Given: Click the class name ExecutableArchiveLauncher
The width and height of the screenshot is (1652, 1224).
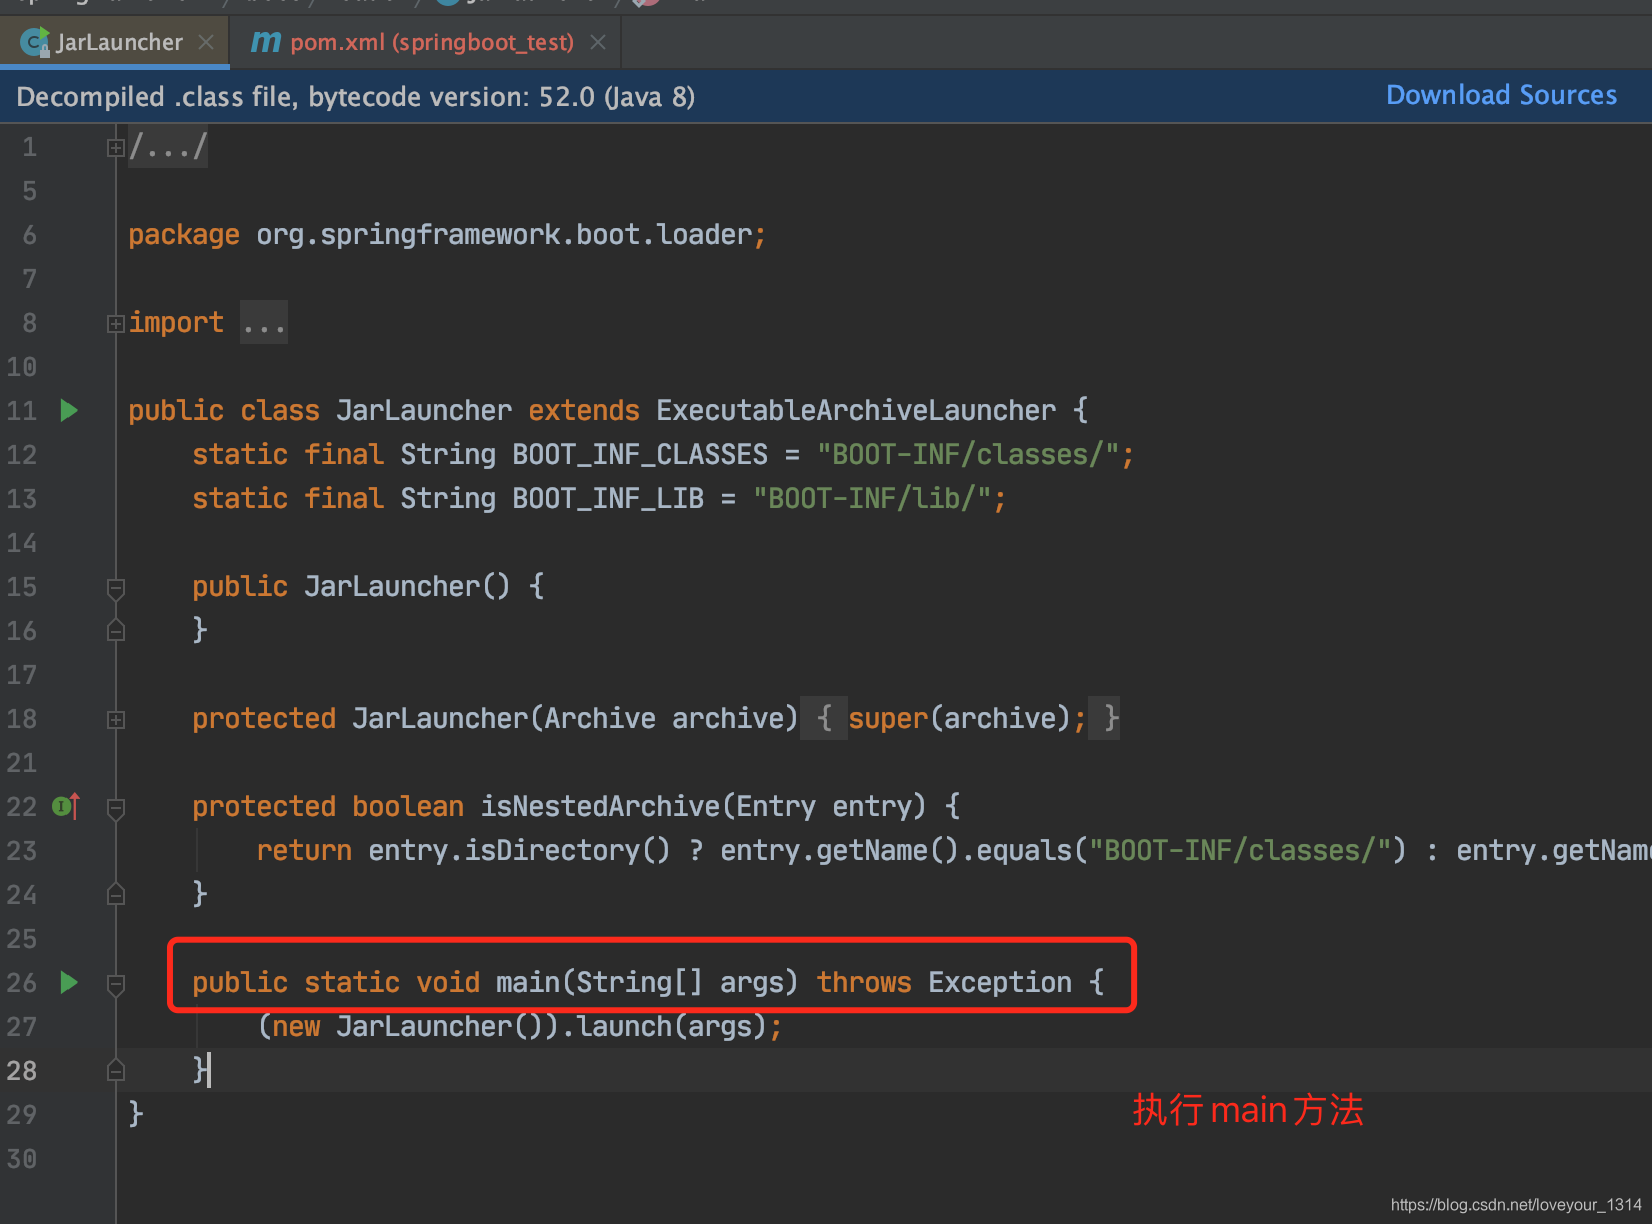Looking at the screenshot, I should click(856, 410).
